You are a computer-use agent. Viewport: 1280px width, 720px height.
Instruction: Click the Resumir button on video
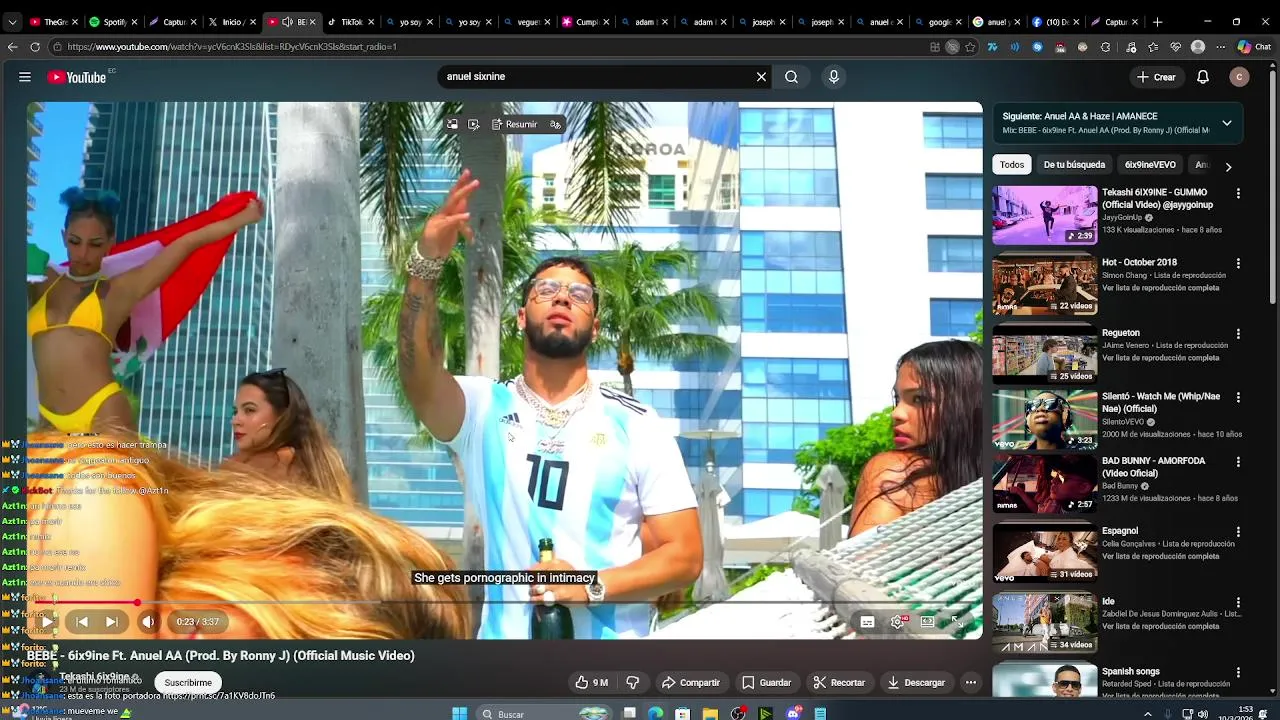pos(514,125)
